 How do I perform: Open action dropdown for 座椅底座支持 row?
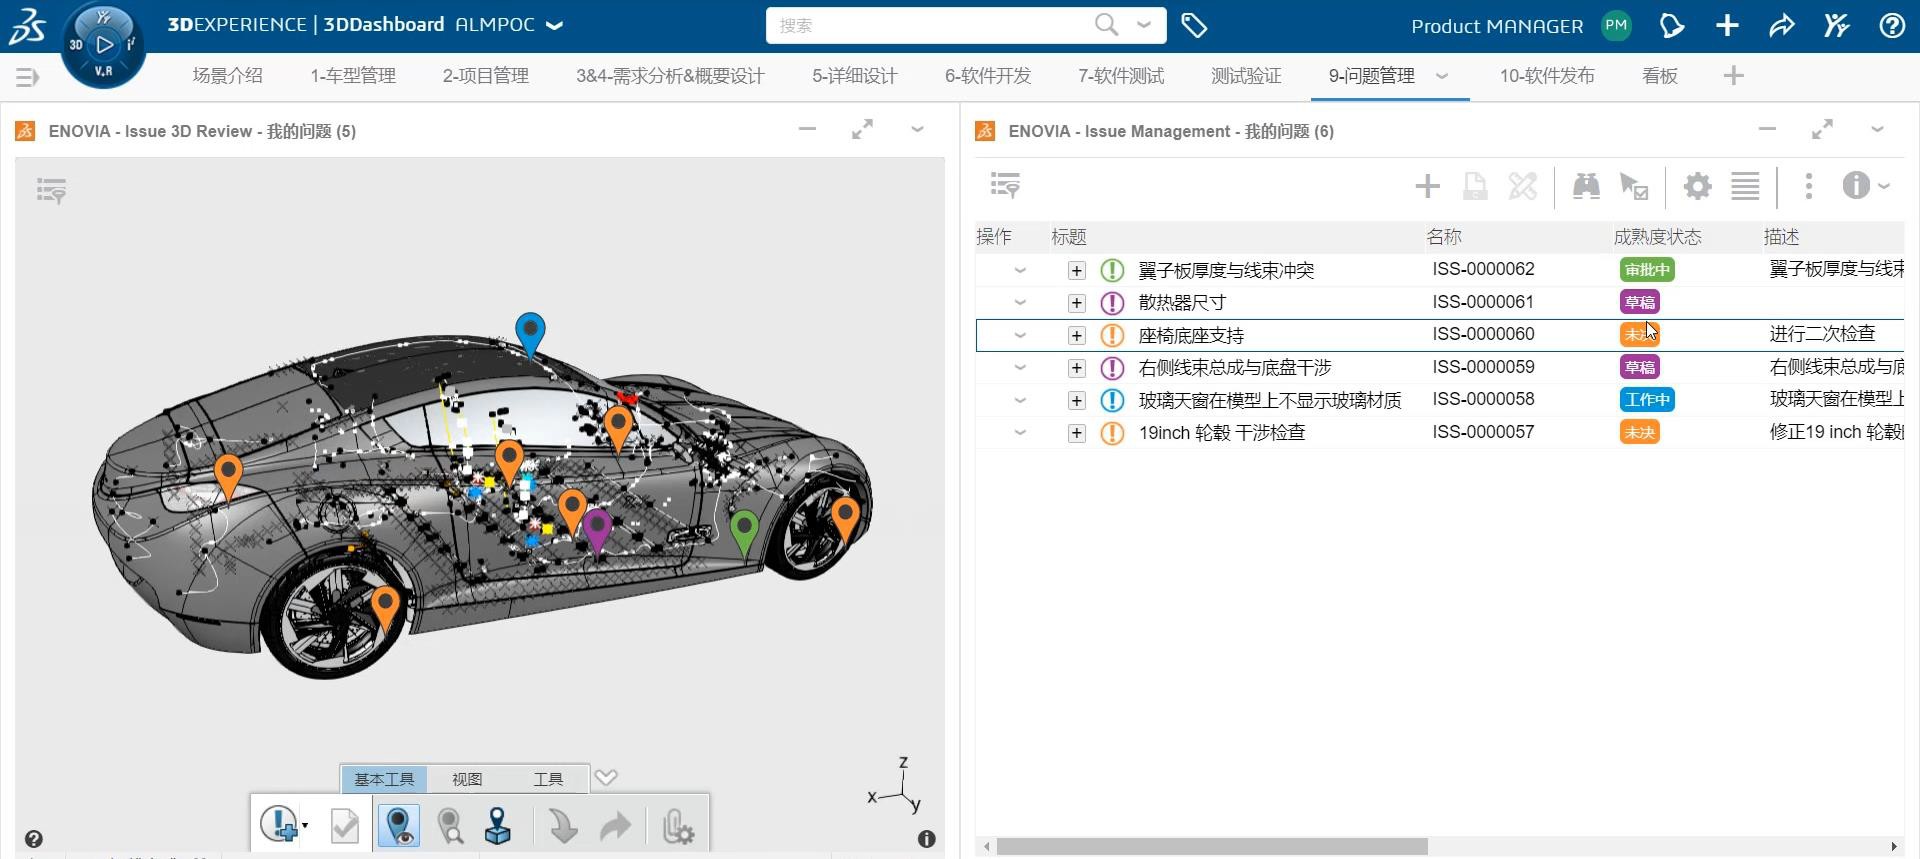pos(1020,335)
